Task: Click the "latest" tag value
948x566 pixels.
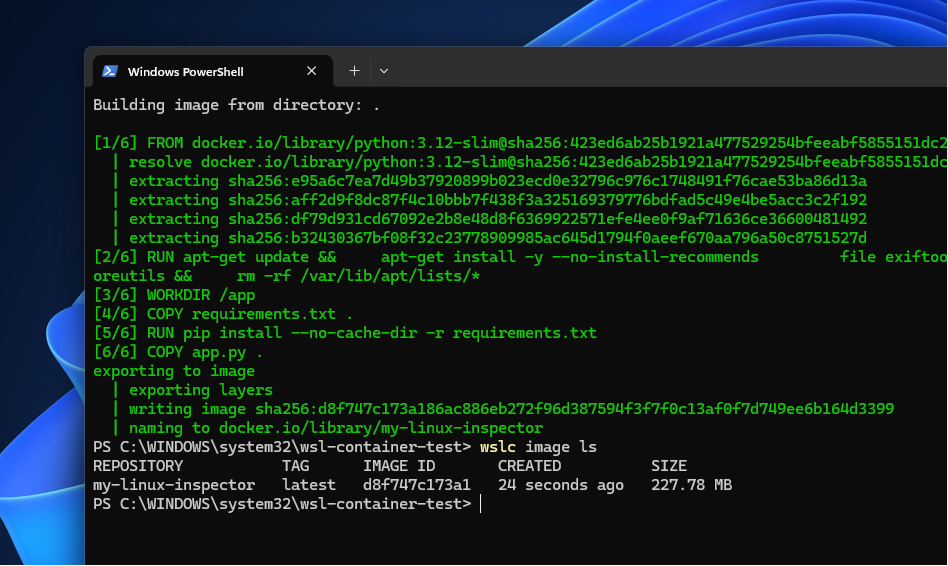Action: pyautogui.click(x=308, y=485)
